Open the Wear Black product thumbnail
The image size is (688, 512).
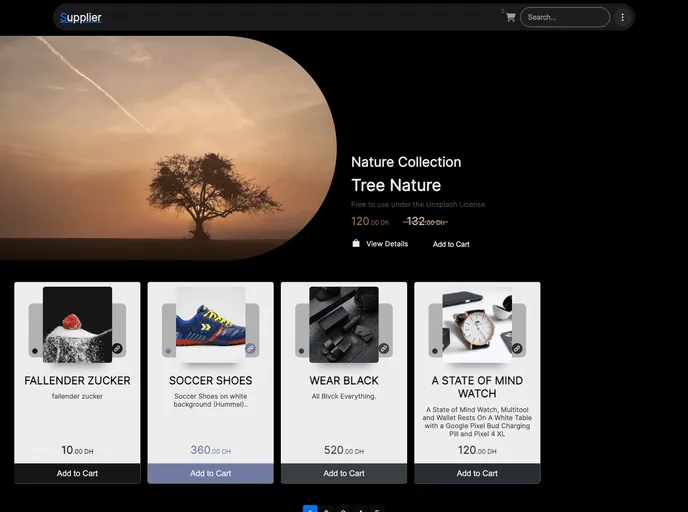[x=344, y=325]
